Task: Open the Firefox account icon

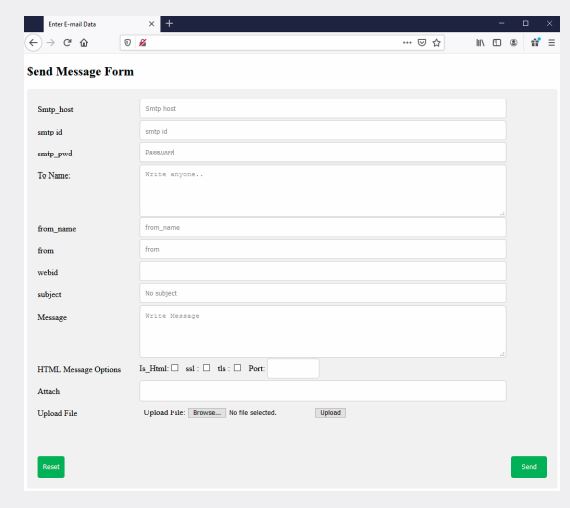Action: (514, 43)
